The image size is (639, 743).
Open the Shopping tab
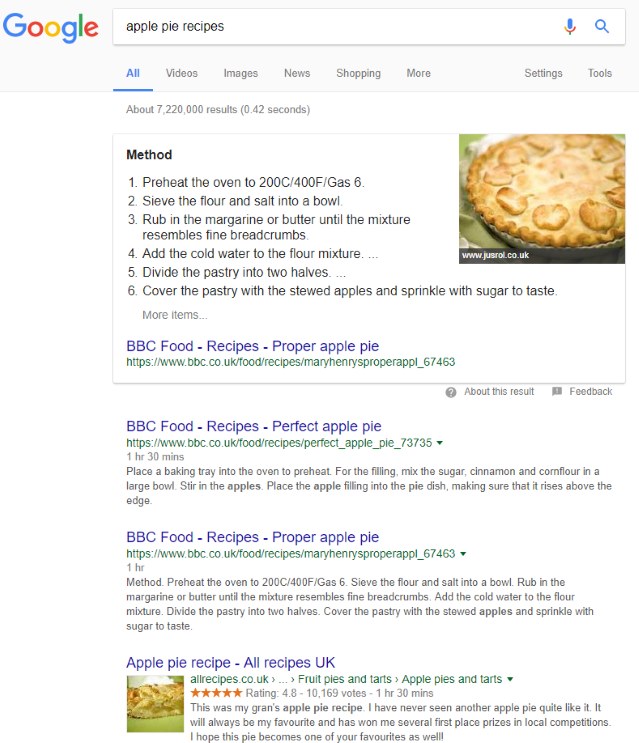point(358,73)
